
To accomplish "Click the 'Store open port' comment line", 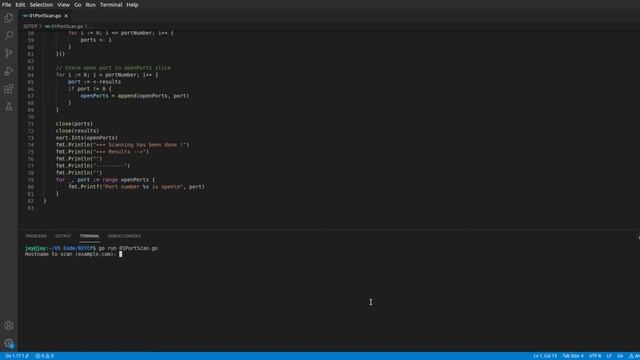I will click(113, 68).
